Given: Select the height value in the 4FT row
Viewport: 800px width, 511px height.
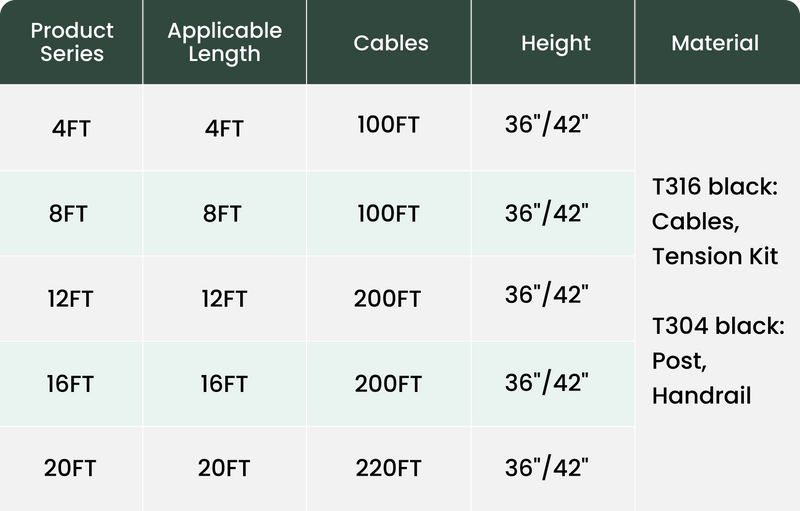Looking at the screenshot, I should 546,126.
